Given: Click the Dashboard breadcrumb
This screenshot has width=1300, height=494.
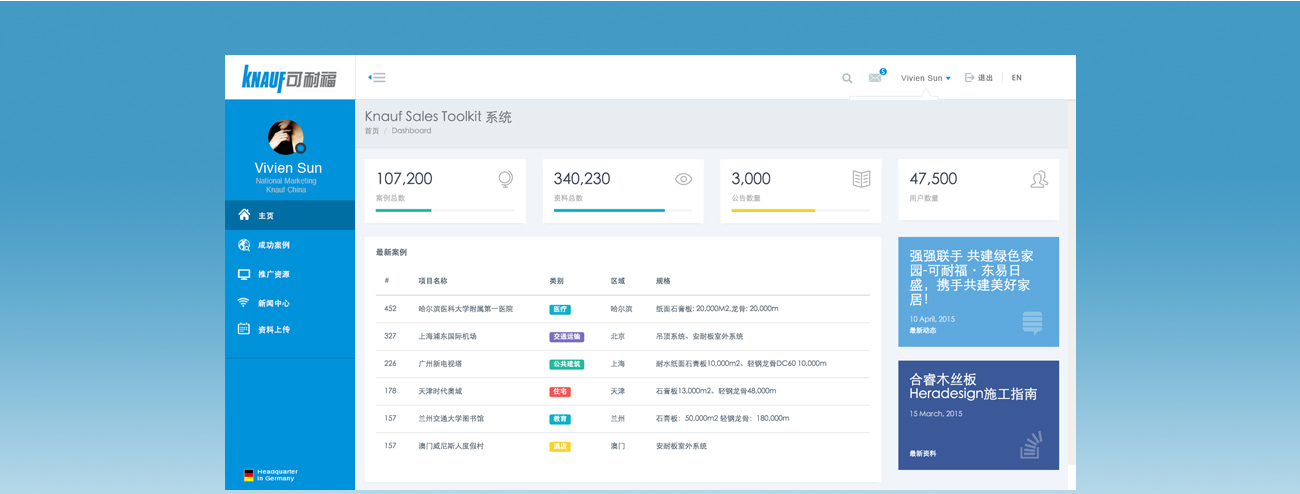Looking at the screenshot, I should tap(411, 131).
